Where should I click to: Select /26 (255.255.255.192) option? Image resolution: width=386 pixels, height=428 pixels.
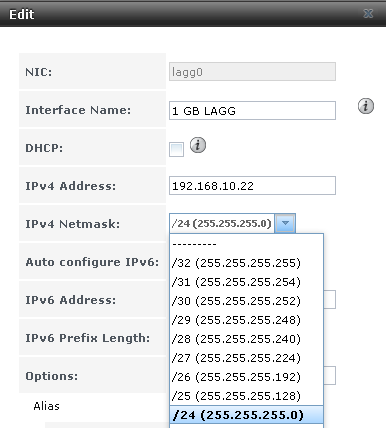coord(246,377)
